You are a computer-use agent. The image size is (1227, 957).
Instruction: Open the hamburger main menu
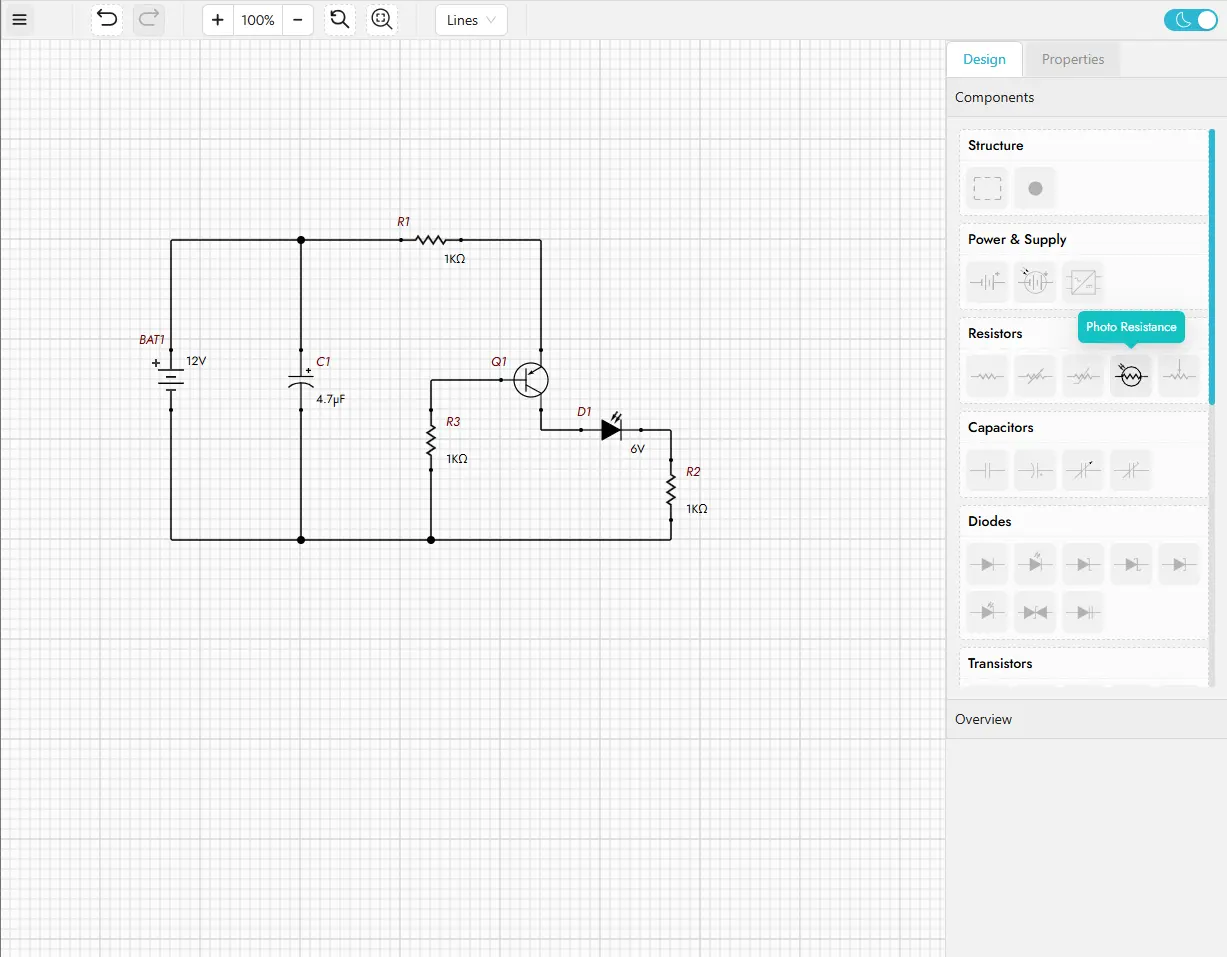19,20
